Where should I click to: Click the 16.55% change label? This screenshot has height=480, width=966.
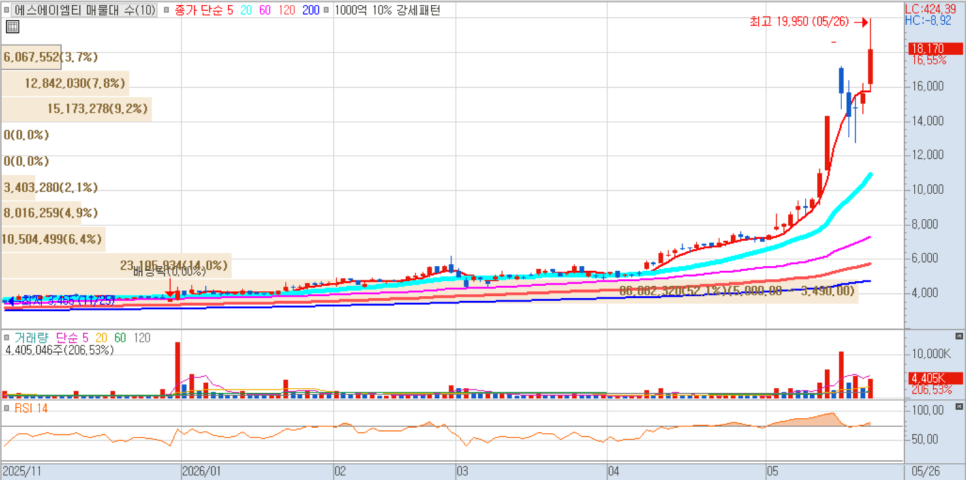pyautogui.click(x=929, y=60)
